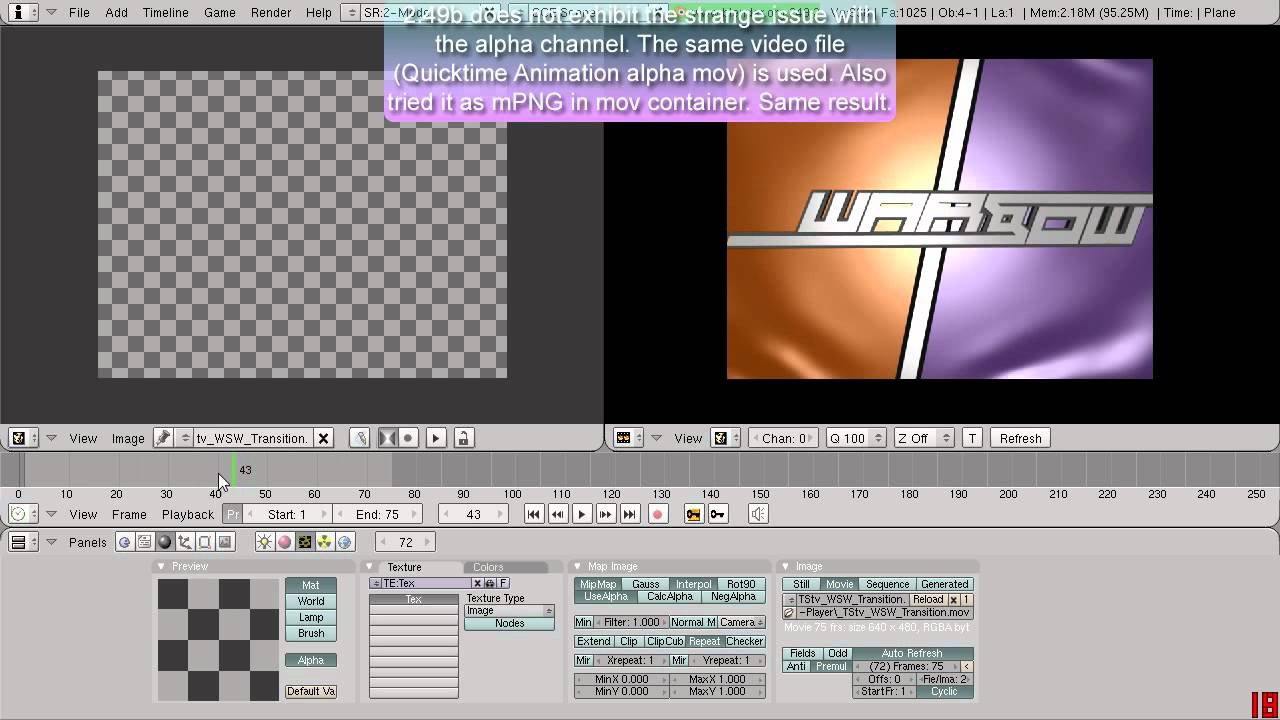Image resolution: width=1280 pixels, height=720 pixels.
Task: Toggle the UseAlpha option
Action: pos(606,597)
